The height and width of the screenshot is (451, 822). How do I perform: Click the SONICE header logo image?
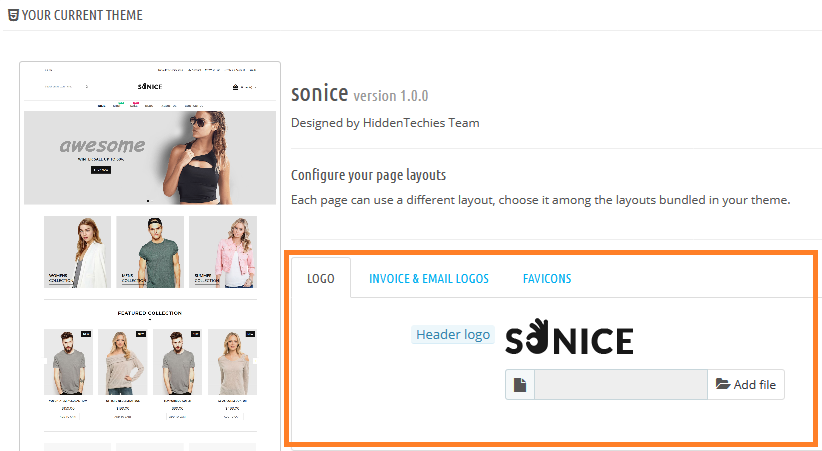(x=568, y=338)
